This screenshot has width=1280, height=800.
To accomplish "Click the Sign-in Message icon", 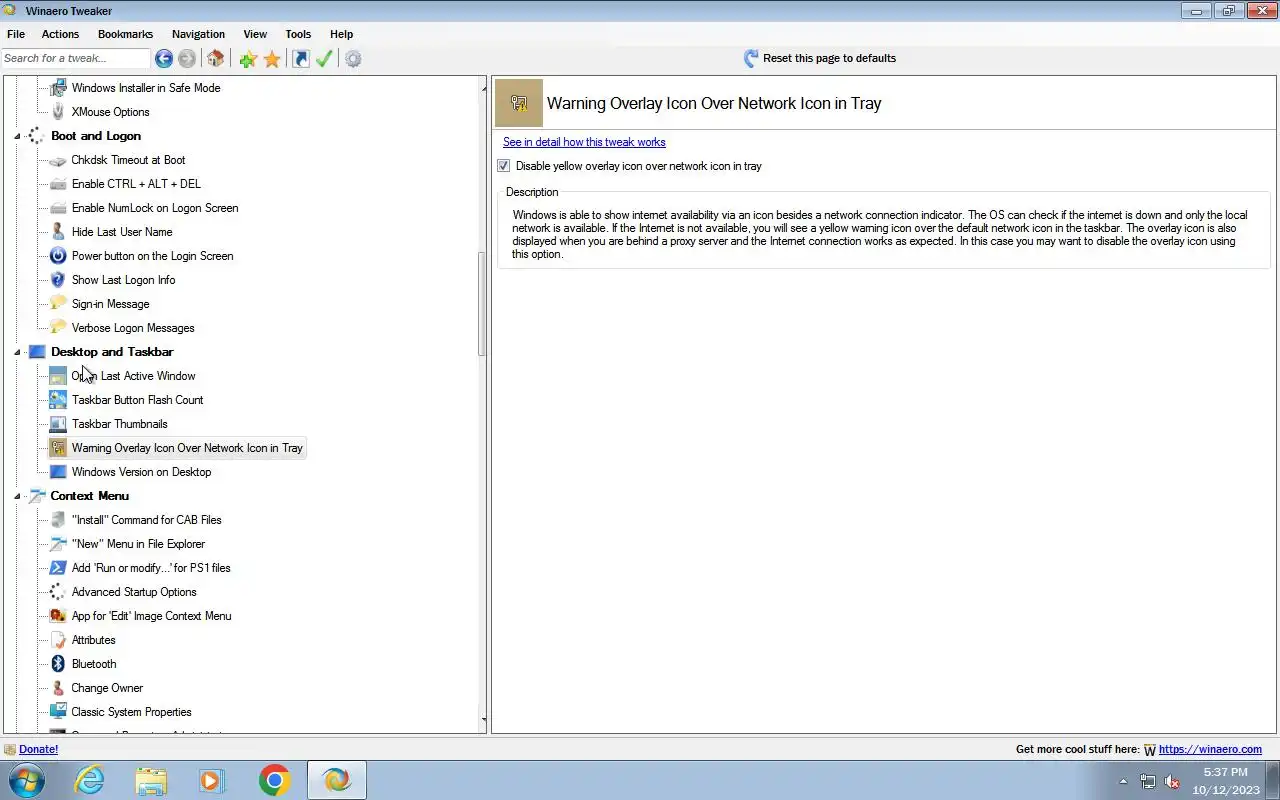I will (58, 304).
